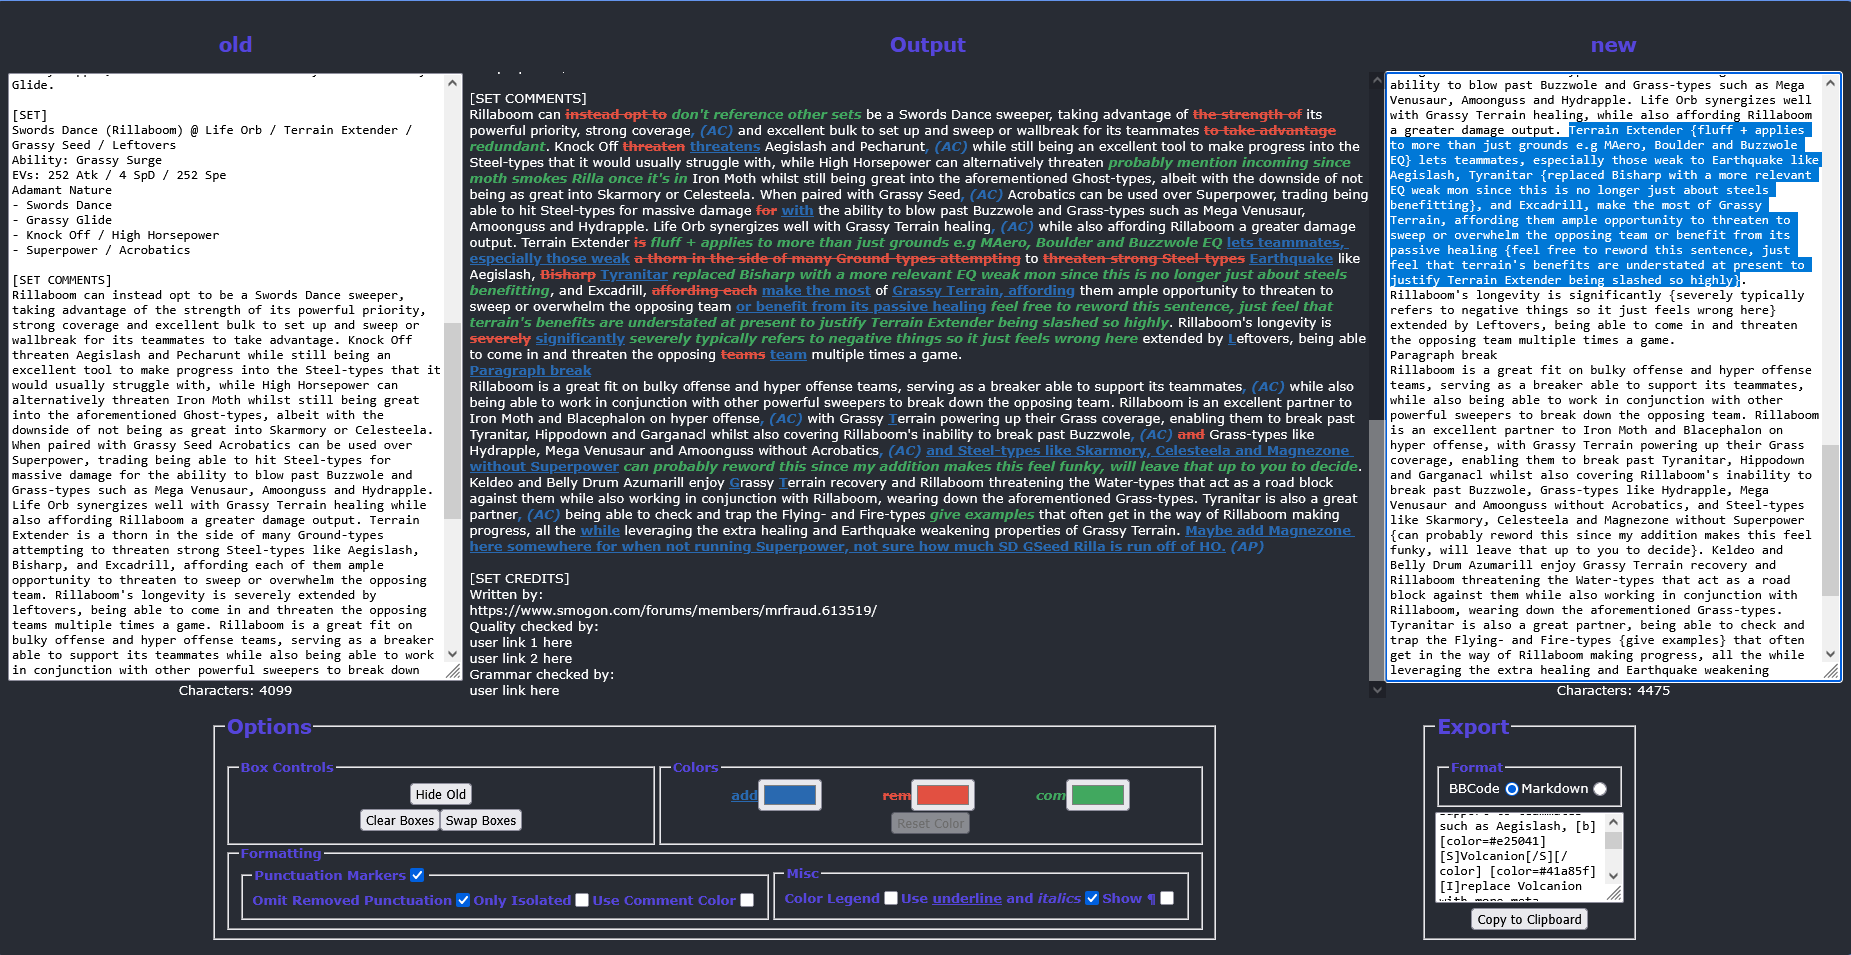Click the old box scrollbar up arrow
Screen dimensions: 1851x955
click(452, 83)
